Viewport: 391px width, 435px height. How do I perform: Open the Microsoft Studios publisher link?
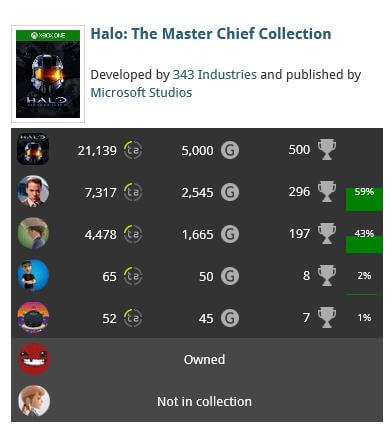(141, 93)
